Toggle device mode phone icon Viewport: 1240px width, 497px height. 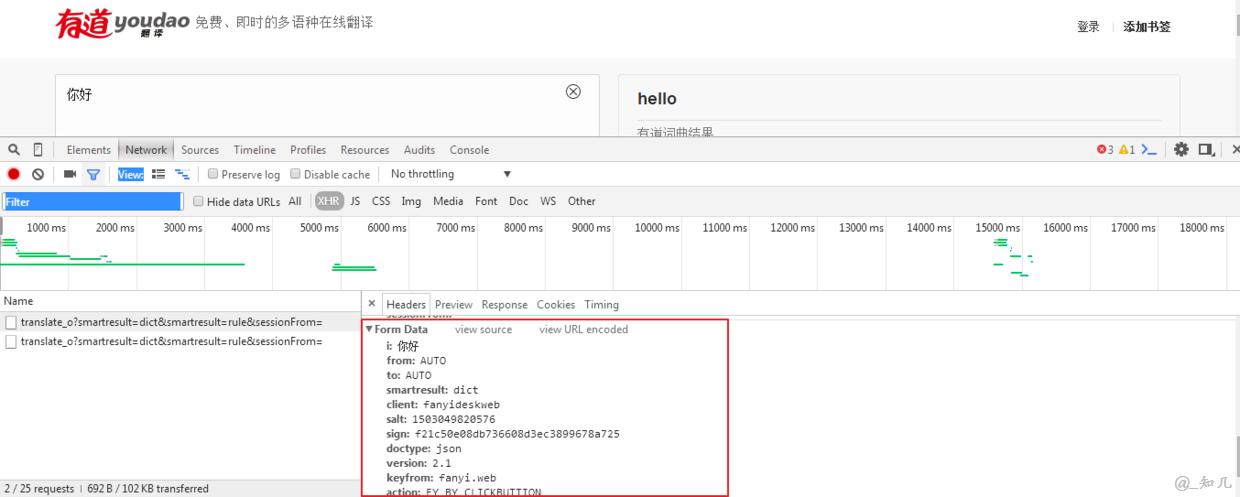[38, 150]
